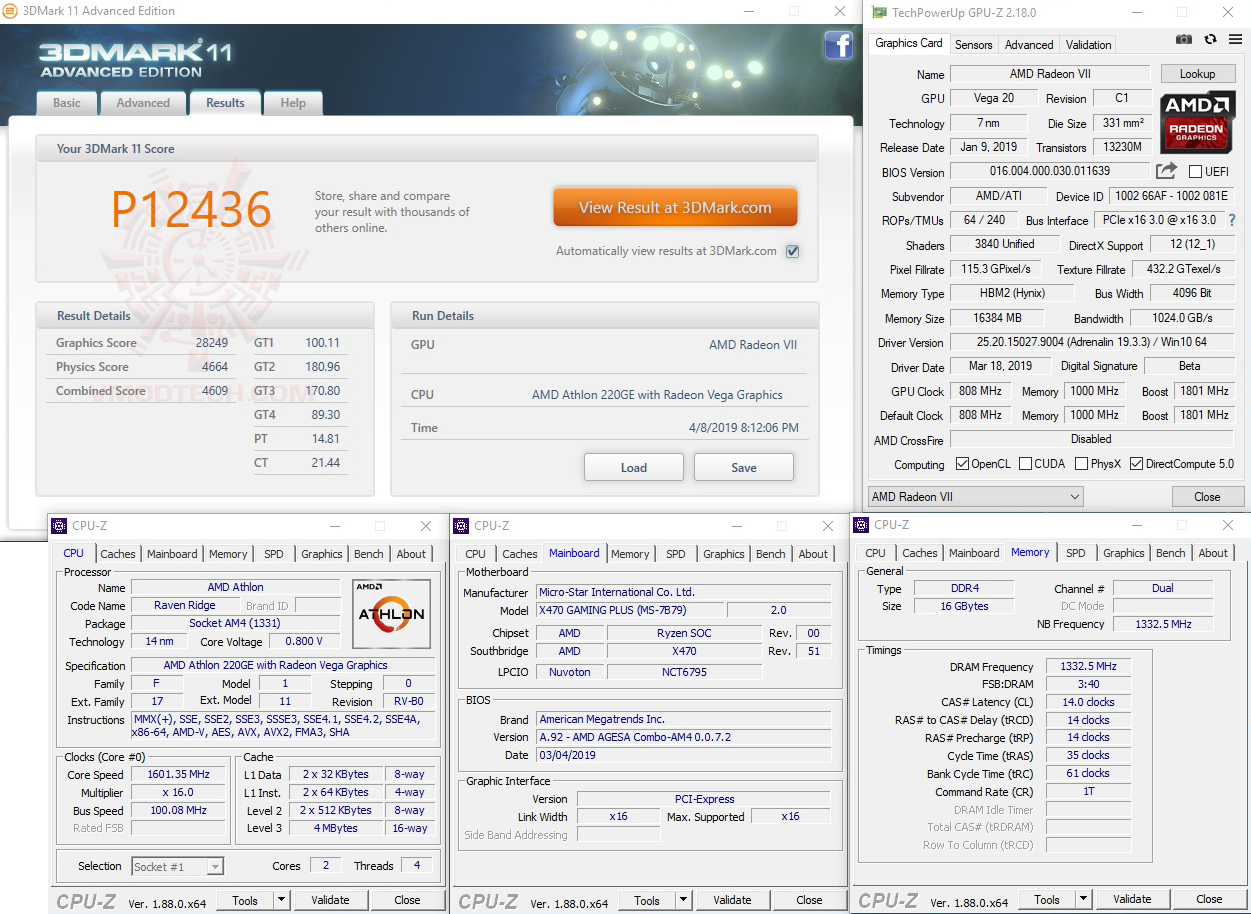This screenshot has width=1251, height=914.
Task: Toggle the OpenCL checkbox
Action: tap(962, 464)
